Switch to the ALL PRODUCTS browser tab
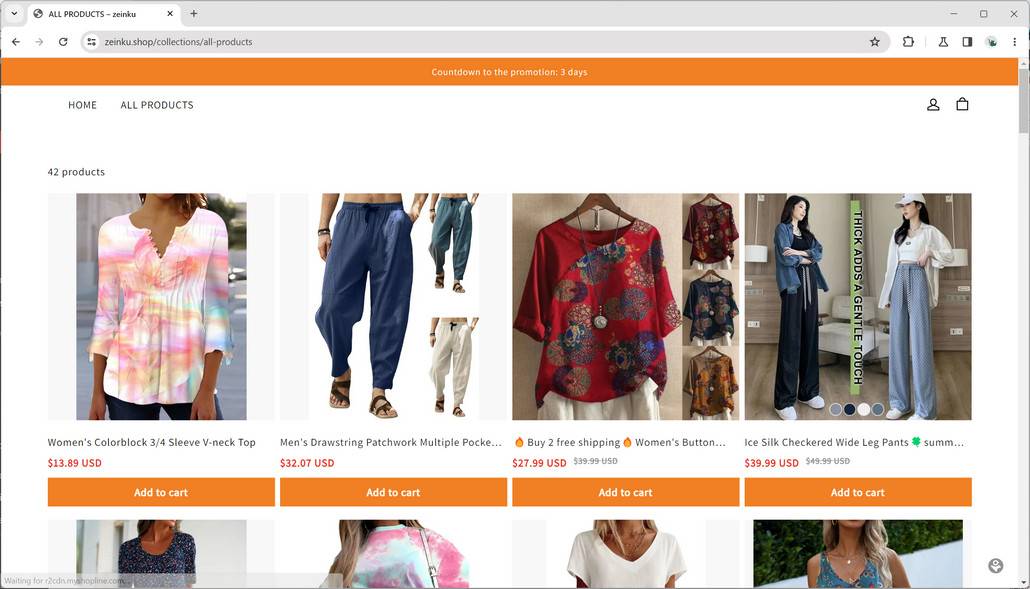This screenshot has height=589, width=1030. pyautogui.click(x=97, y=13)
